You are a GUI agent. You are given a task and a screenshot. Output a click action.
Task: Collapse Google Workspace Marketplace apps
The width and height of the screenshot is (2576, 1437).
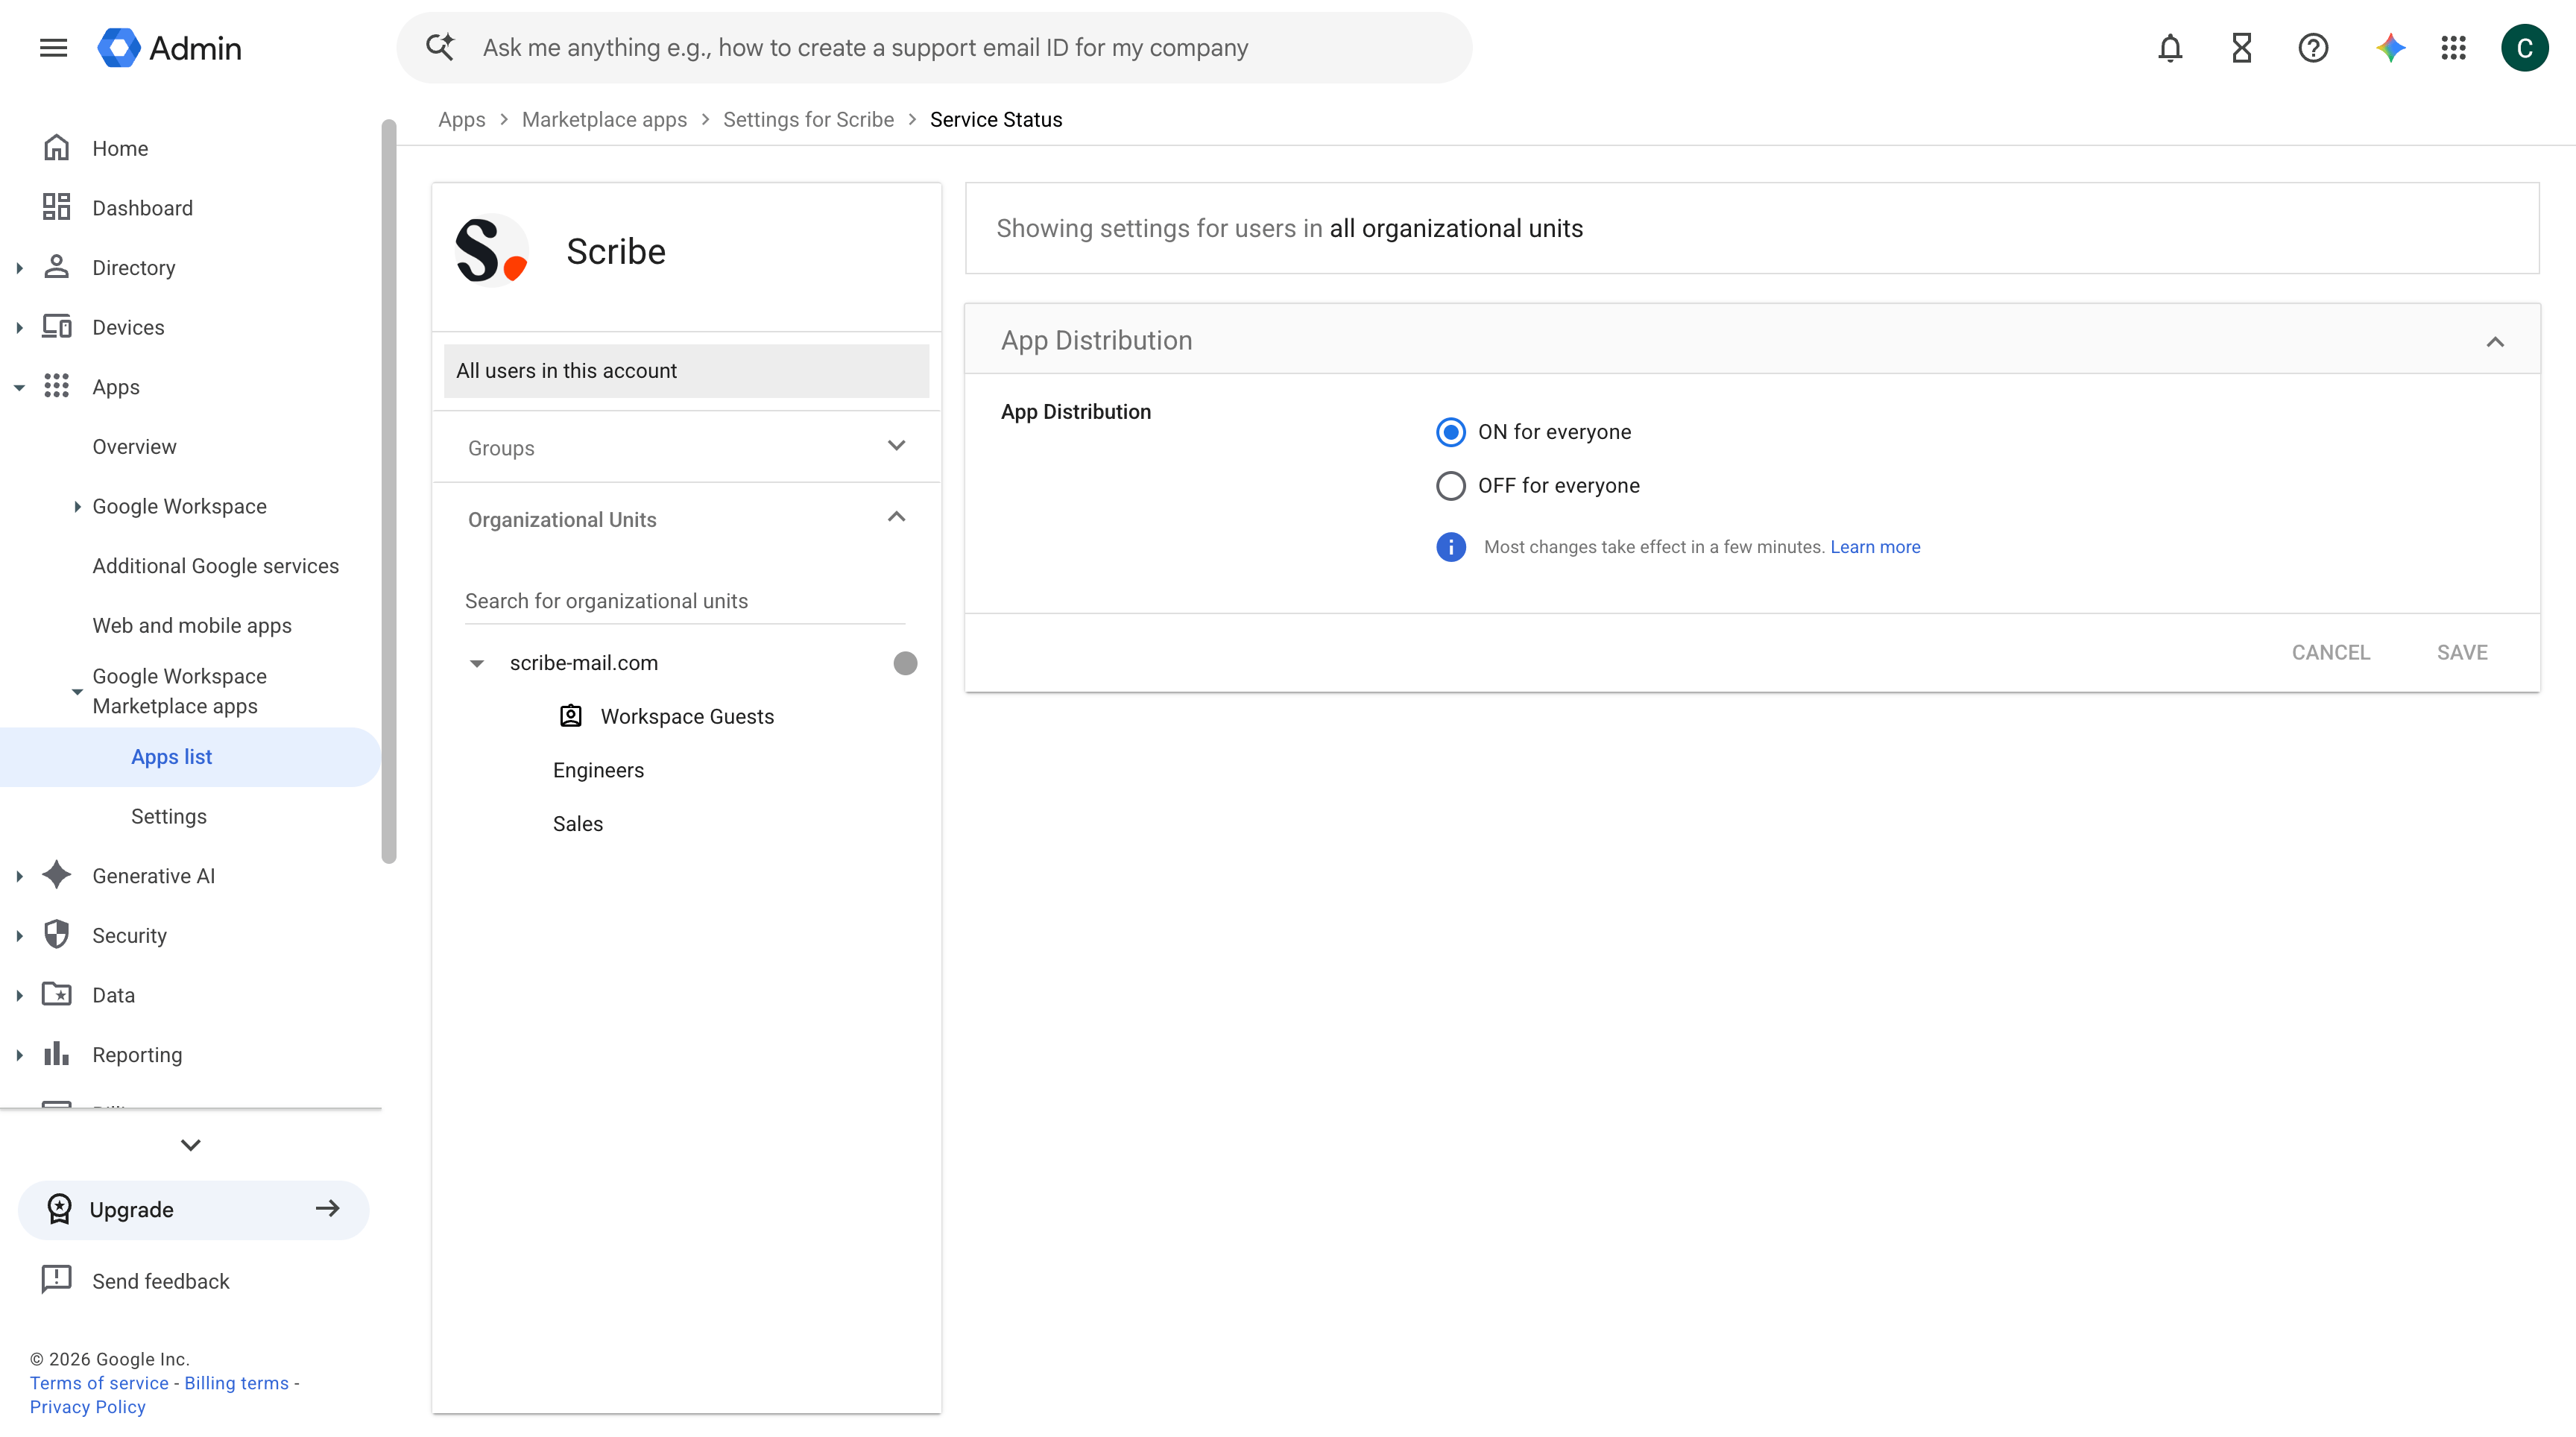[x=77, y=691]
